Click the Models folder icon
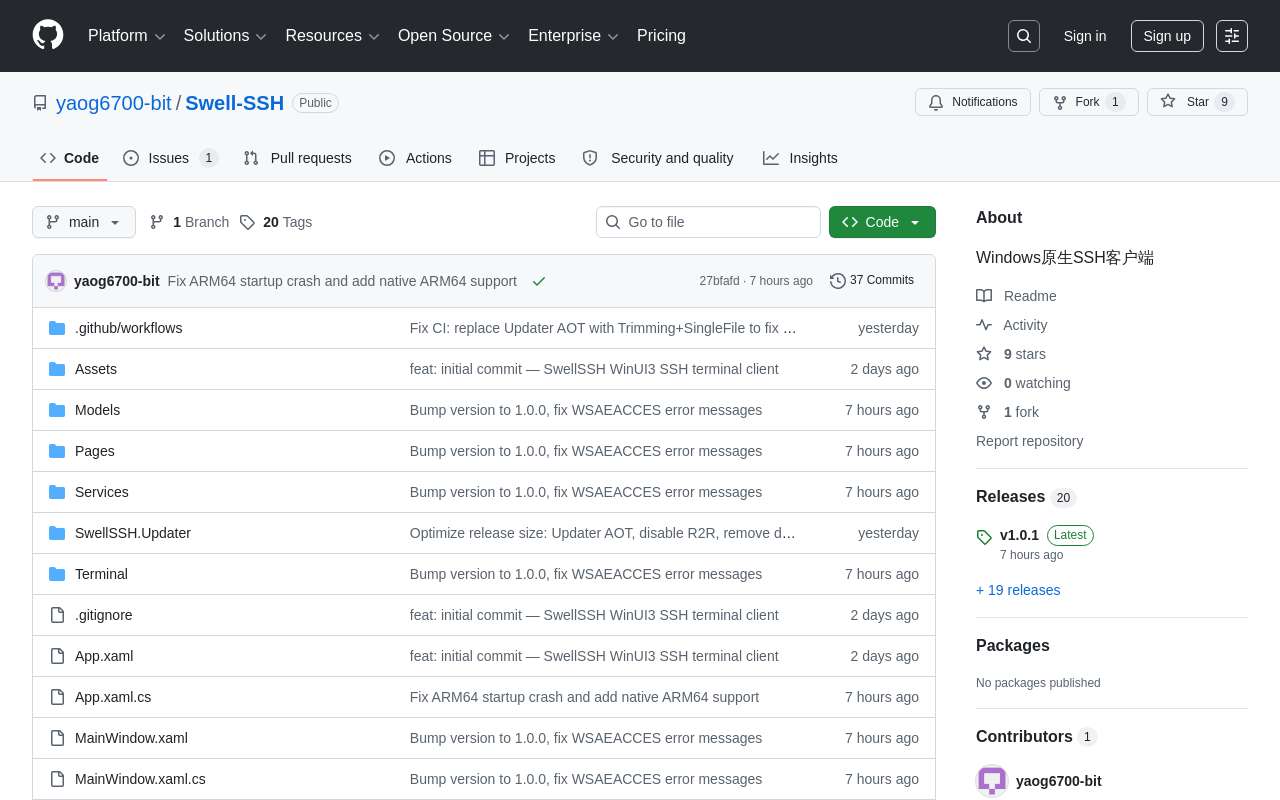Viewport: 1280px width, 800px height. [57, 410]
